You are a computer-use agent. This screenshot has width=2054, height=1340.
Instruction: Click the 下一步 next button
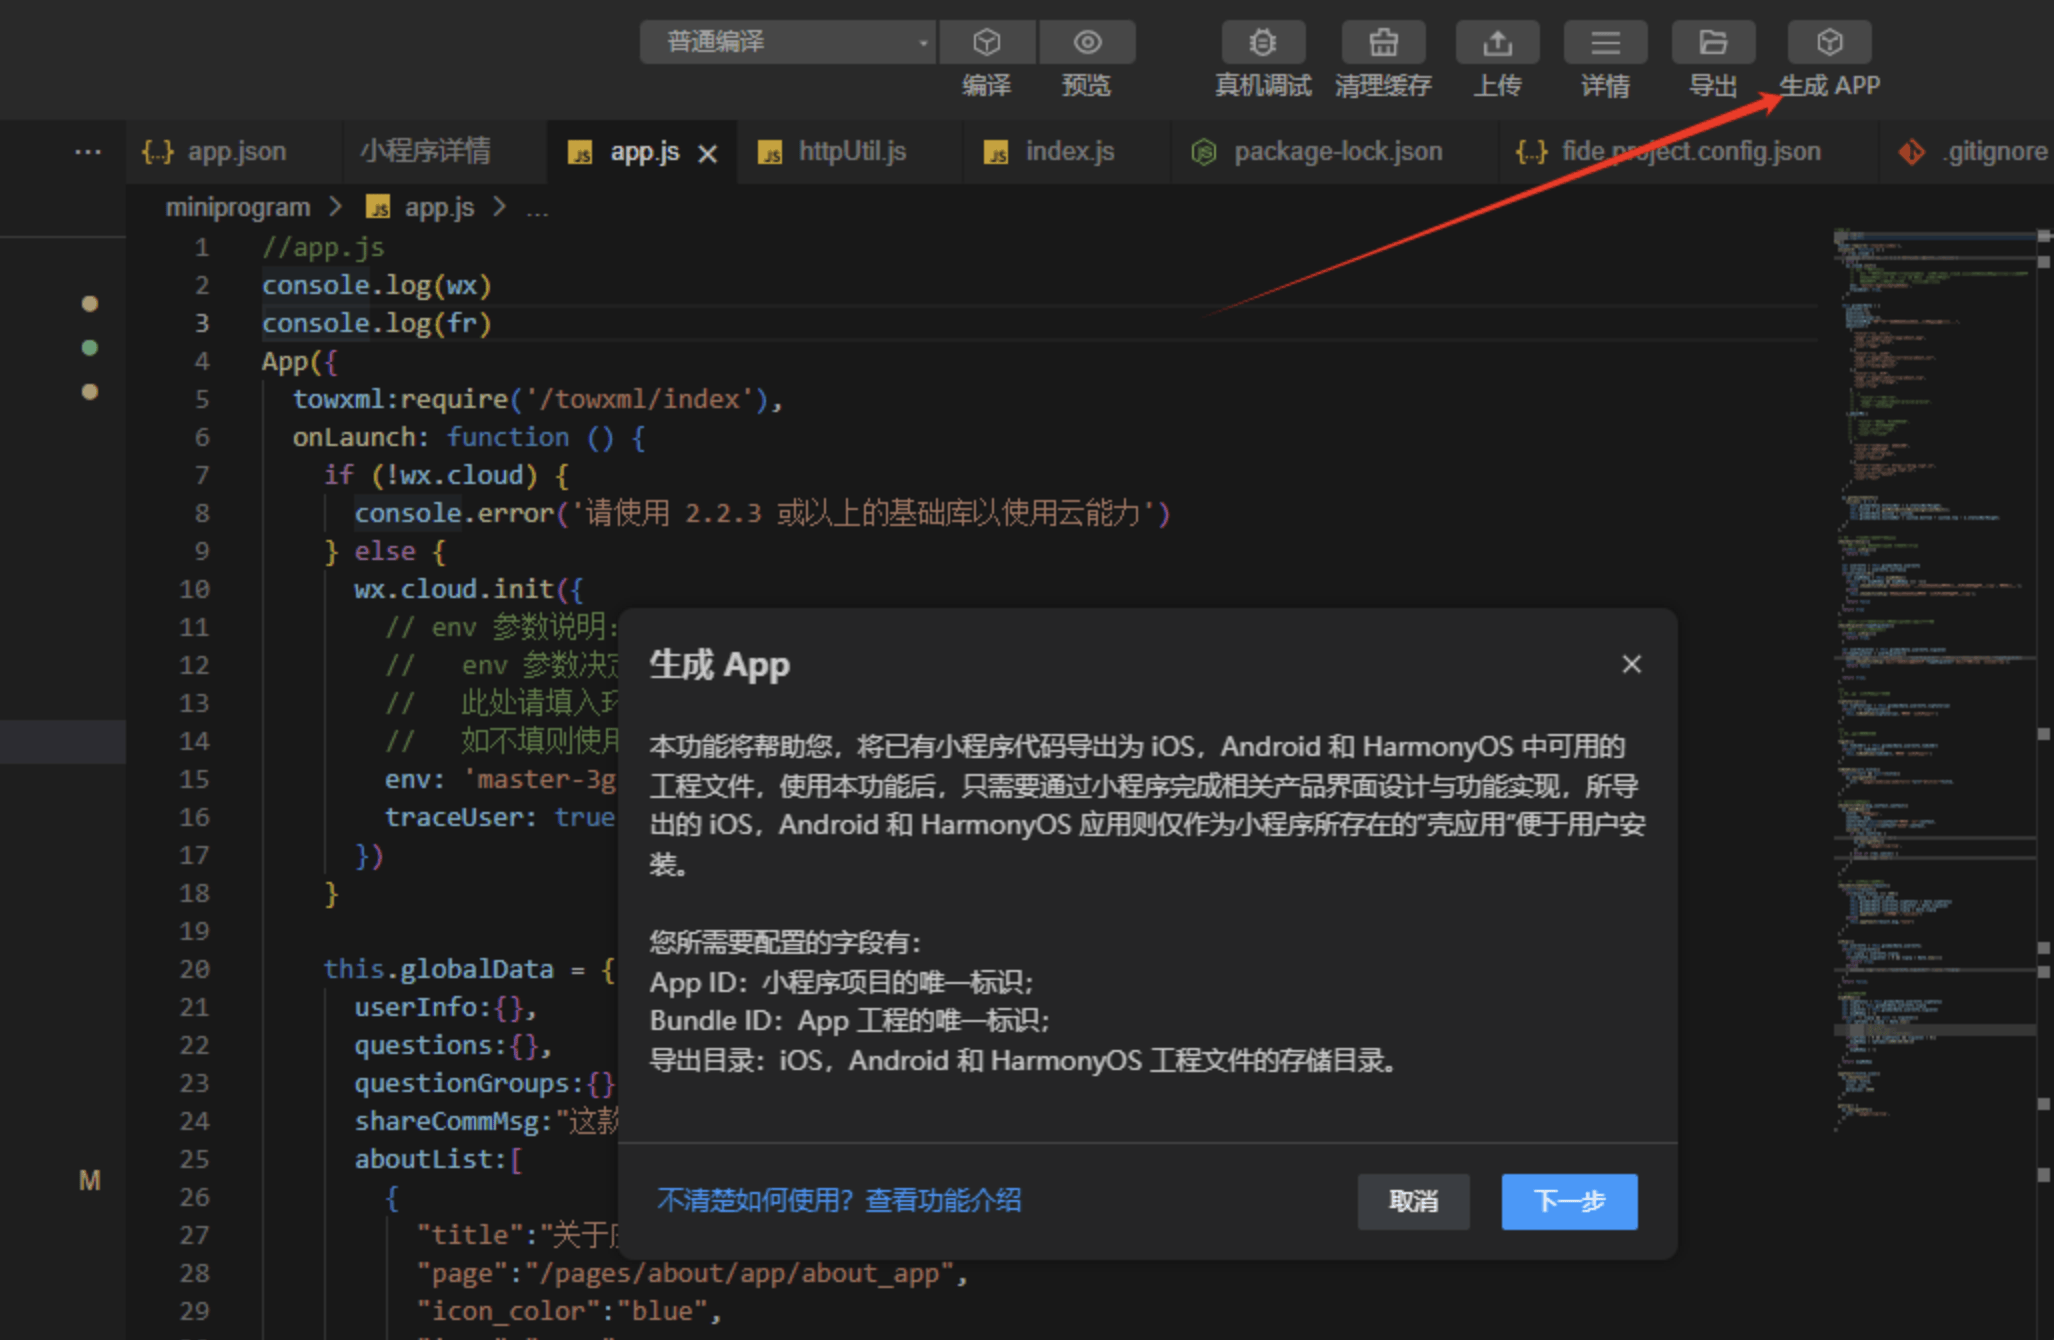[x=1569, y=1201]
